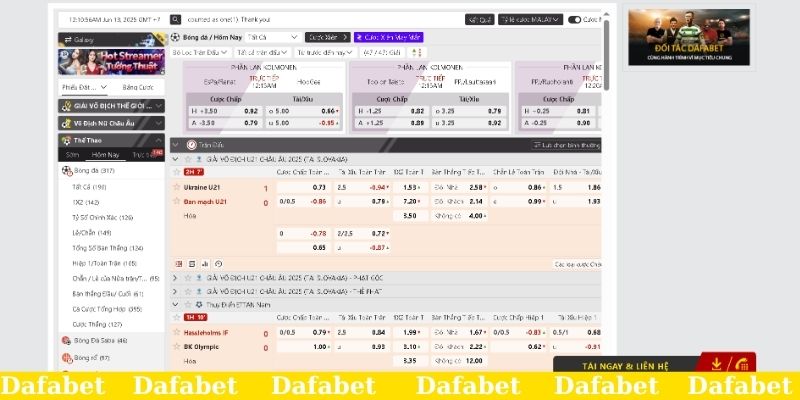Click the trophy icon of Giải Vô Địch Thế Giới
Screen dimensions: 800x400
[x=66, y=106]
